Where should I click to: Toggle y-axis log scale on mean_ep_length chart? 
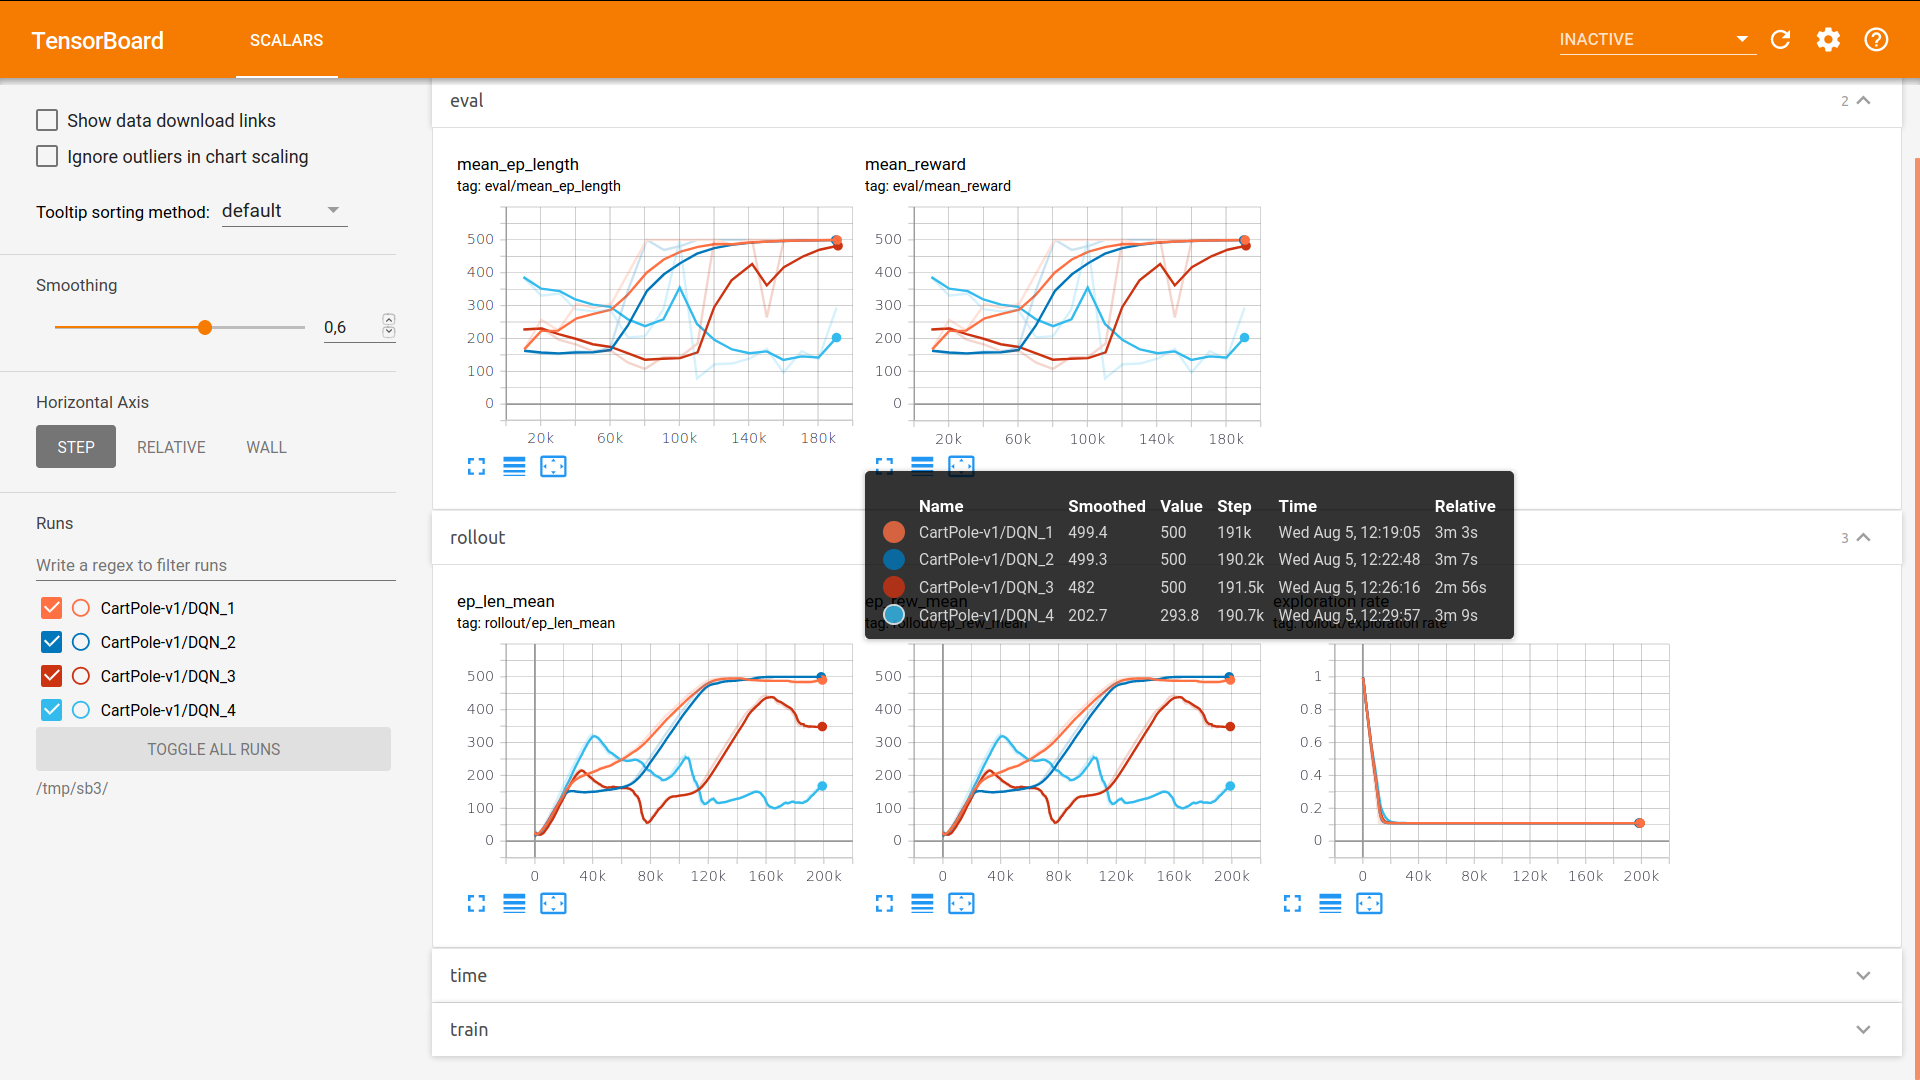(514, 467)
